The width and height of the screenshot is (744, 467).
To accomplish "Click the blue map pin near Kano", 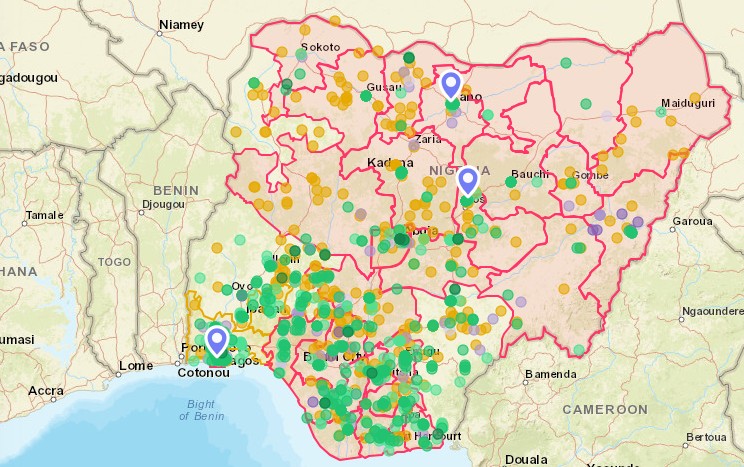I will click(x=451, y=85).
